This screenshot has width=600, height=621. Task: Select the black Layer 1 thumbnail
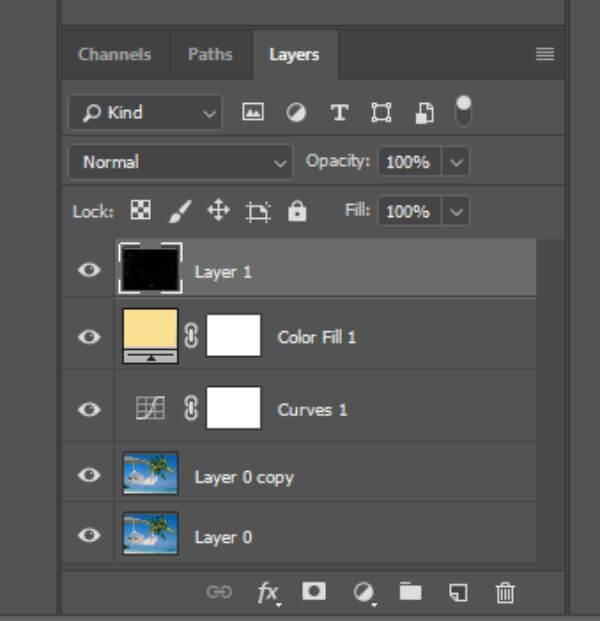click(150, 269)
